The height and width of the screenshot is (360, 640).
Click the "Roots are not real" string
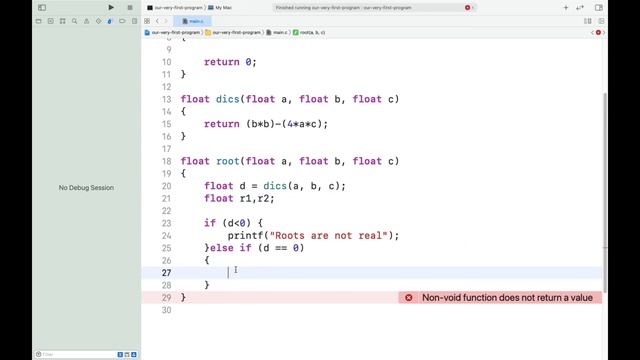click(329, 236)
